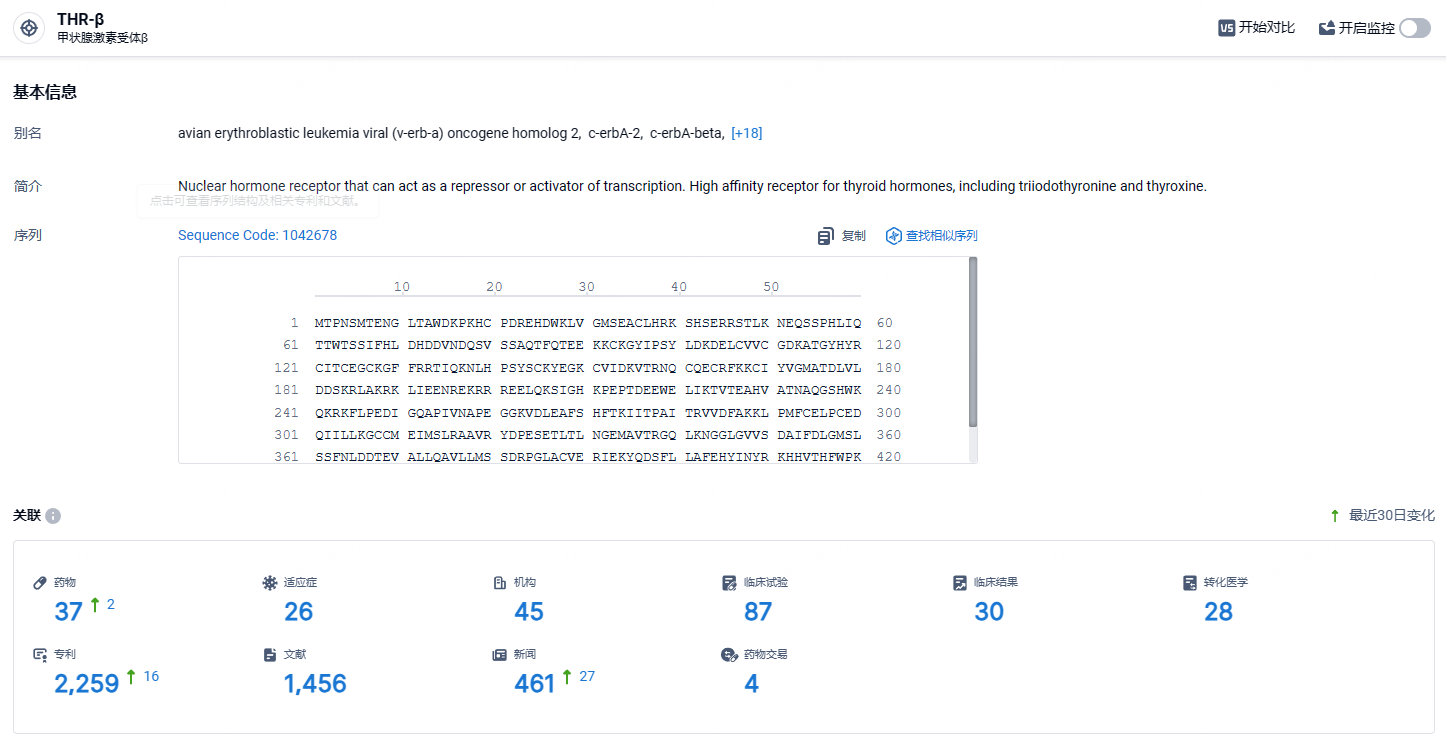Click the copy sequence icon (复制)
This screenshot has height=741, width=1446.
826,236
